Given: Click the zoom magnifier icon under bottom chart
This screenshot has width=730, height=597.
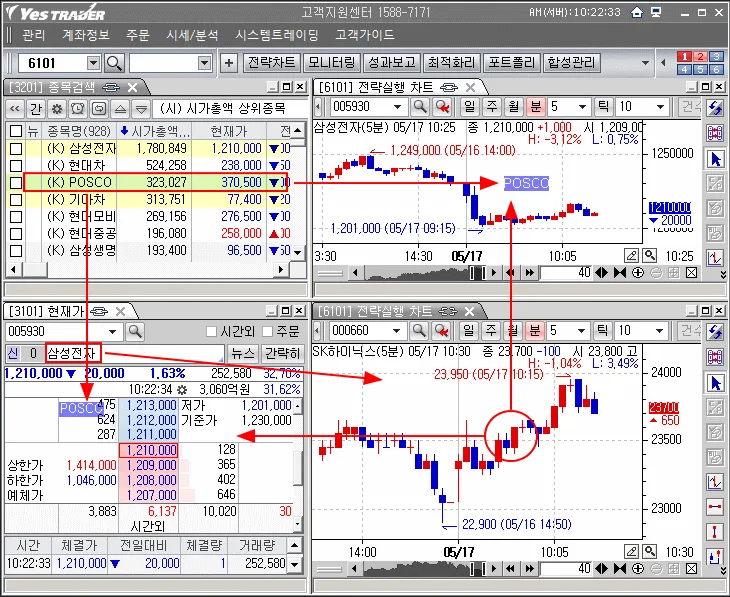Looking at the screenshot, I should (x=649, y=552).
